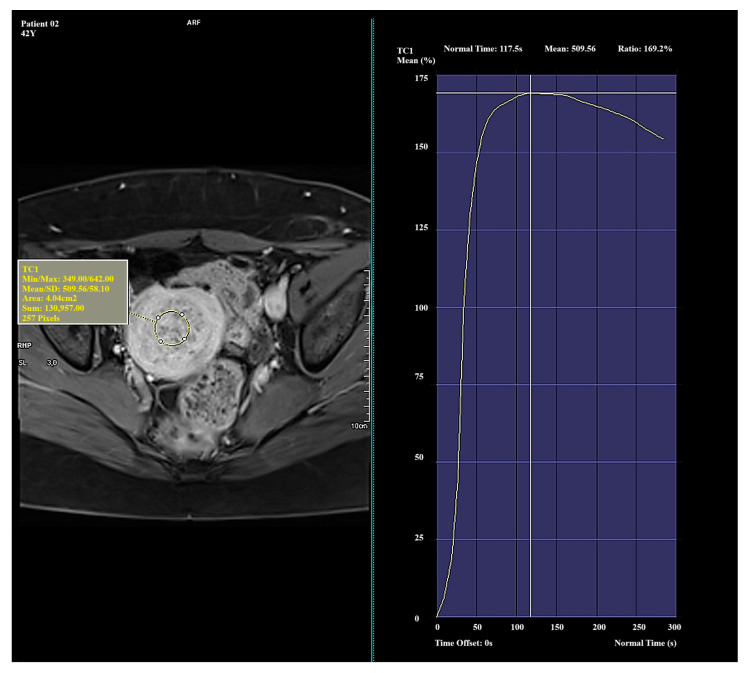Screen dimensions: 747x673
Task: Click the Patient 02 label
Action: (40, 24)
